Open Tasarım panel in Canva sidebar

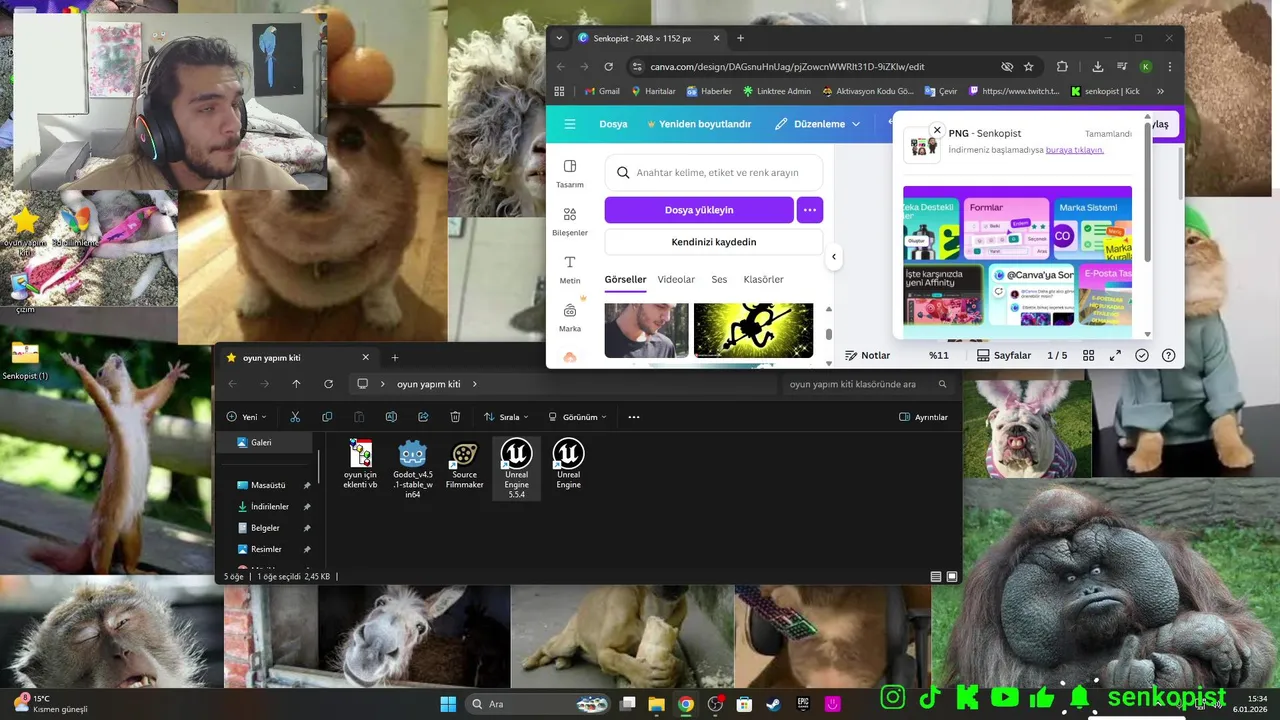coord(570,173)
